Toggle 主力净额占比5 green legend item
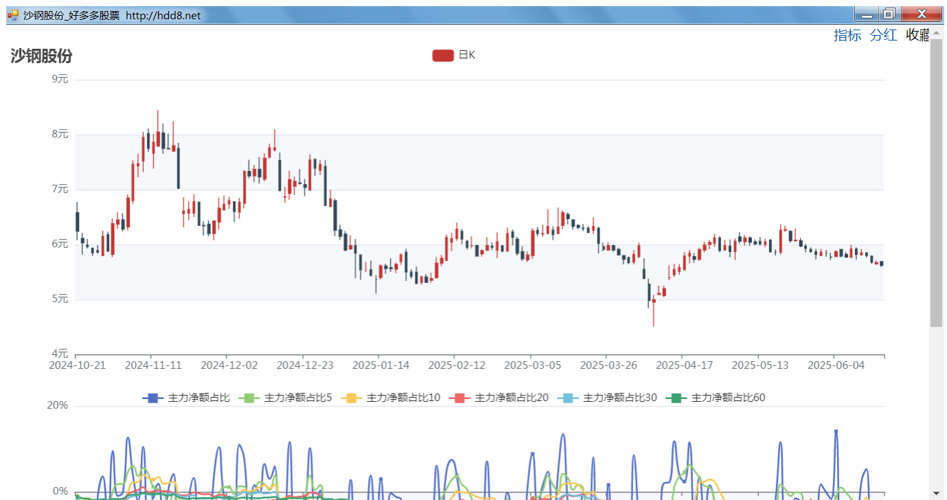Viewport: 947px width, 500px height. pyautogui.click(x=285, y=398)
